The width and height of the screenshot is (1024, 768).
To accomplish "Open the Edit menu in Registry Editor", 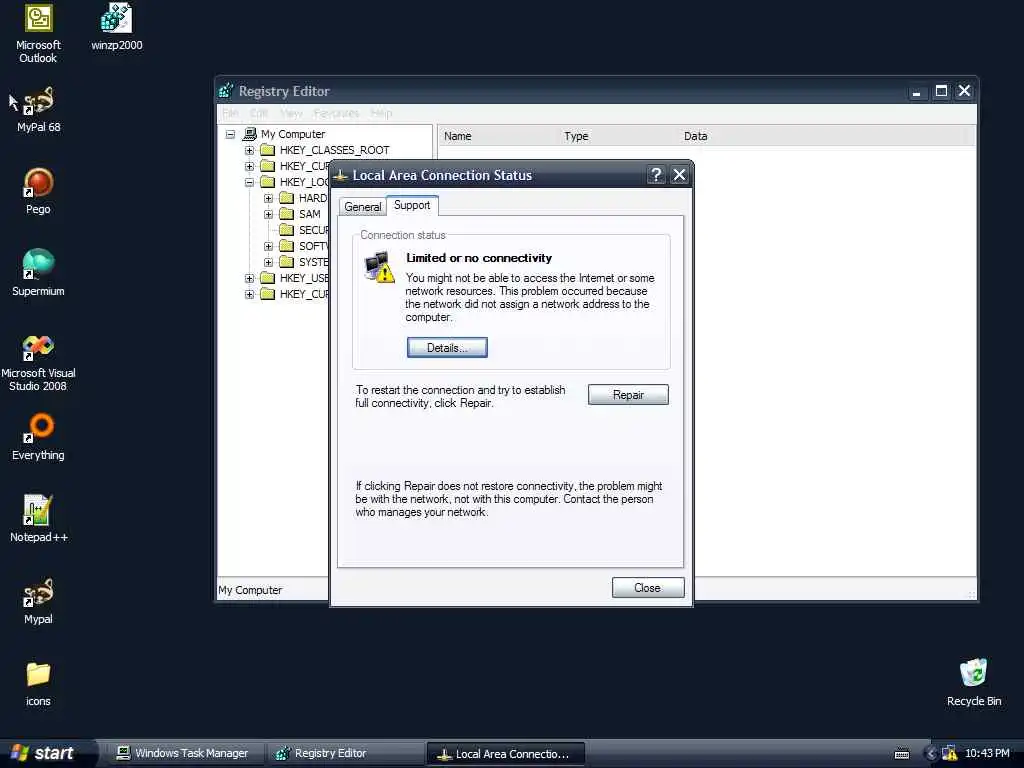I will (x=259, y=113).
